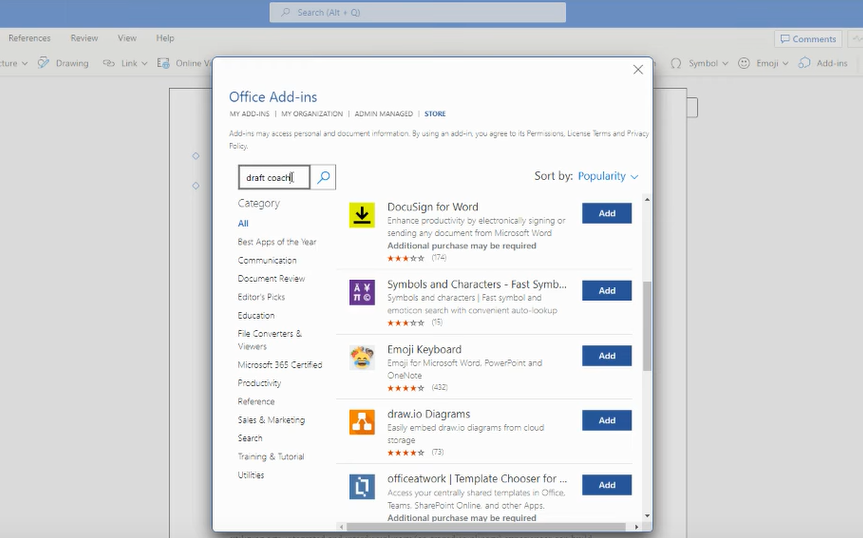Click the search magnifier button in Add-ins dialog
The height and width of the screenshot is (538, 863).
pos(324,177)
